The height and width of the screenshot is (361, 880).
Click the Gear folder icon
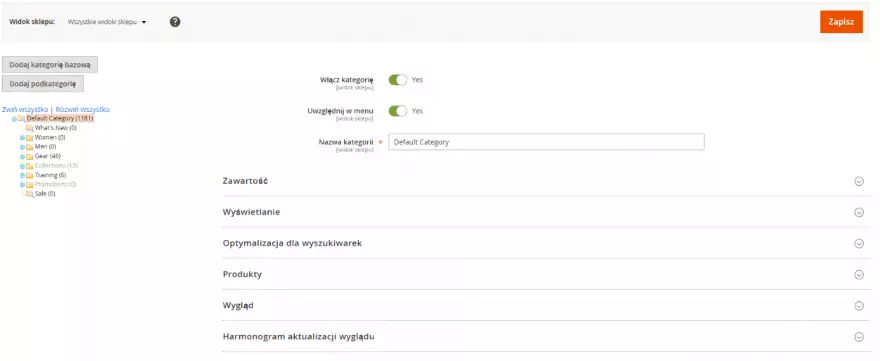(30, 156)
